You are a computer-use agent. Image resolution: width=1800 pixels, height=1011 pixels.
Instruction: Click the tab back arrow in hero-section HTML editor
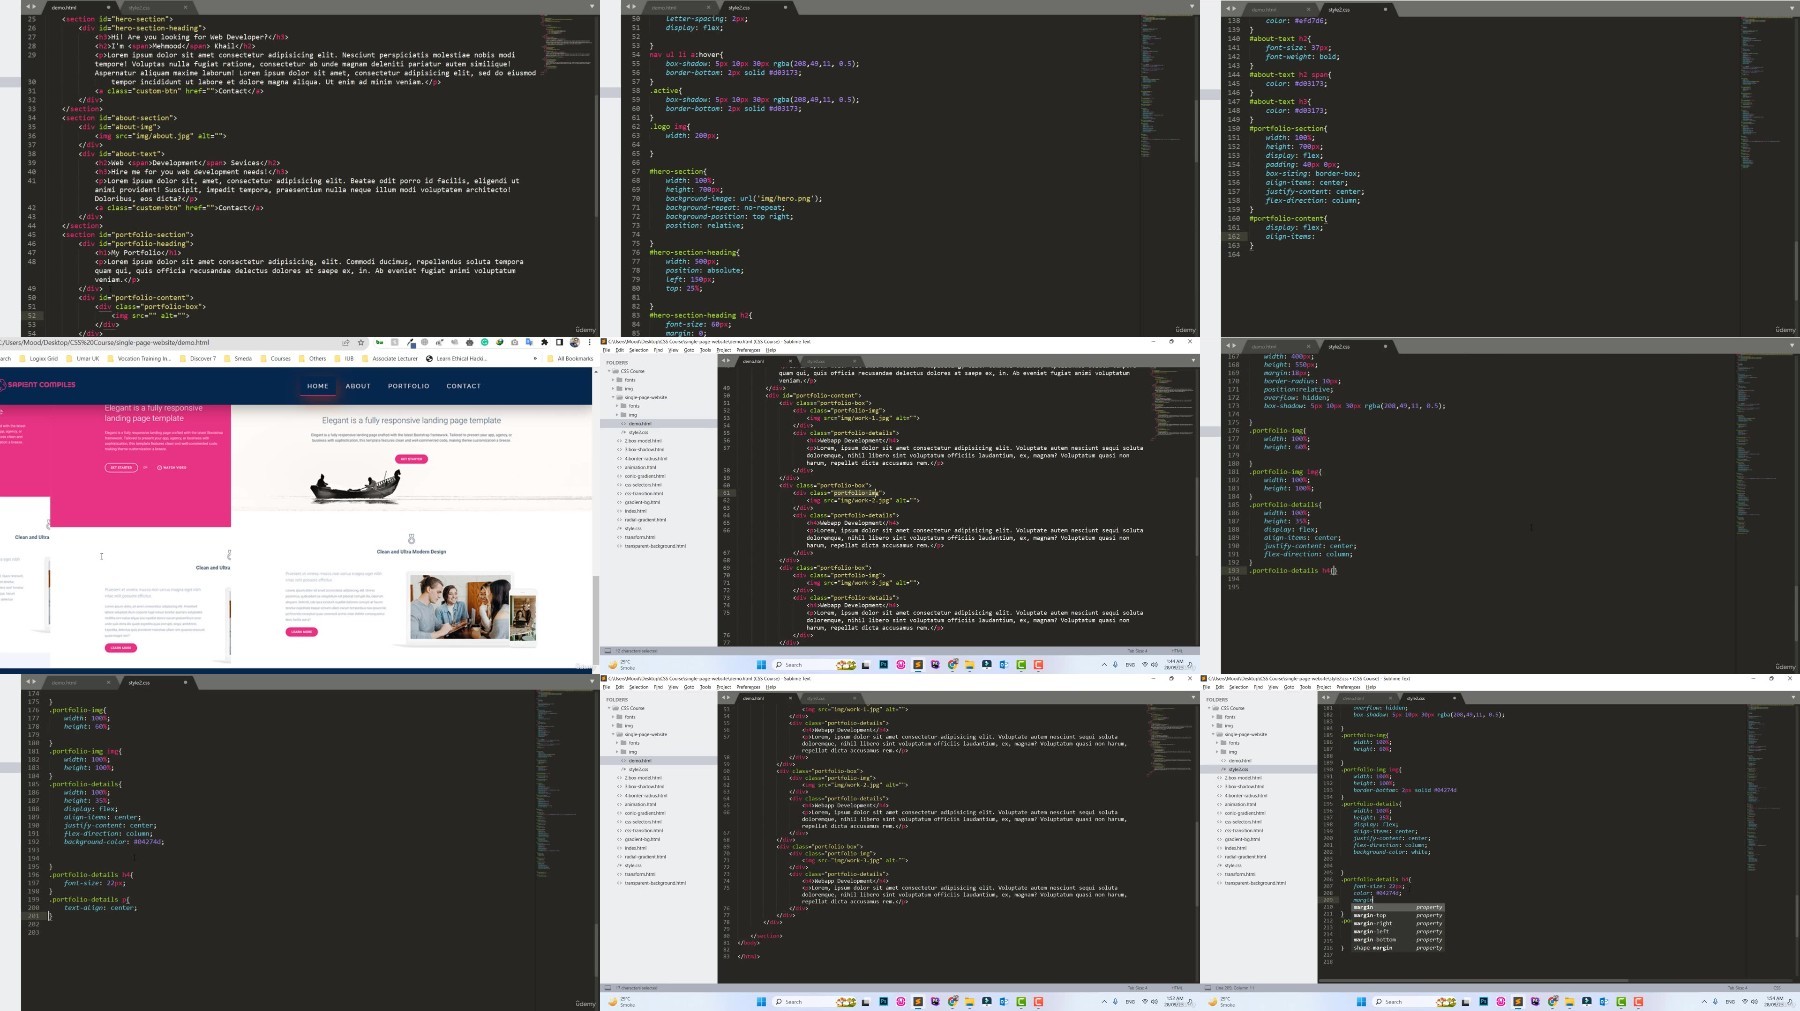click(28, 7)
